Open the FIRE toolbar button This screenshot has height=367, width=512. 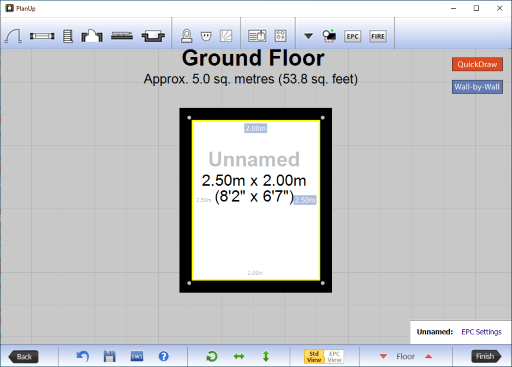coord(378,36)
